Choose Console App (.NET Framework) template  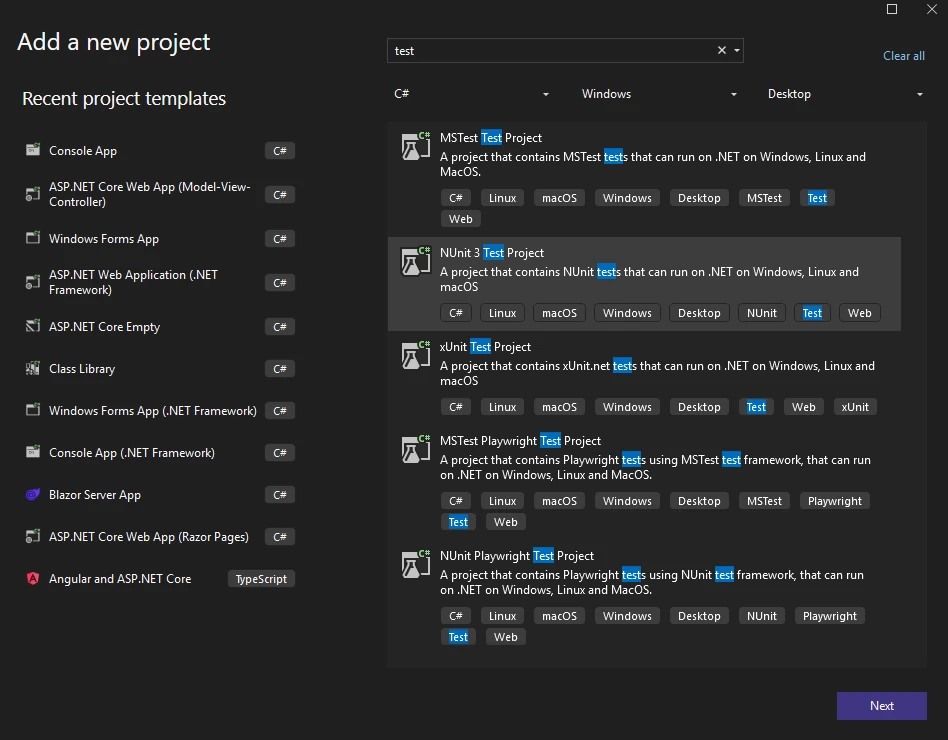[x=160, y=452]
